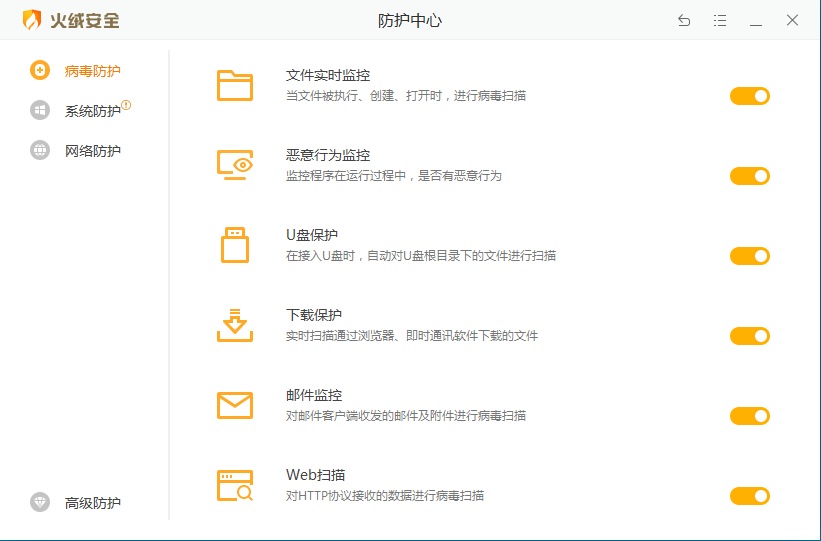
Task: Click the 下载保护 download tray icon
Action: 235,325
